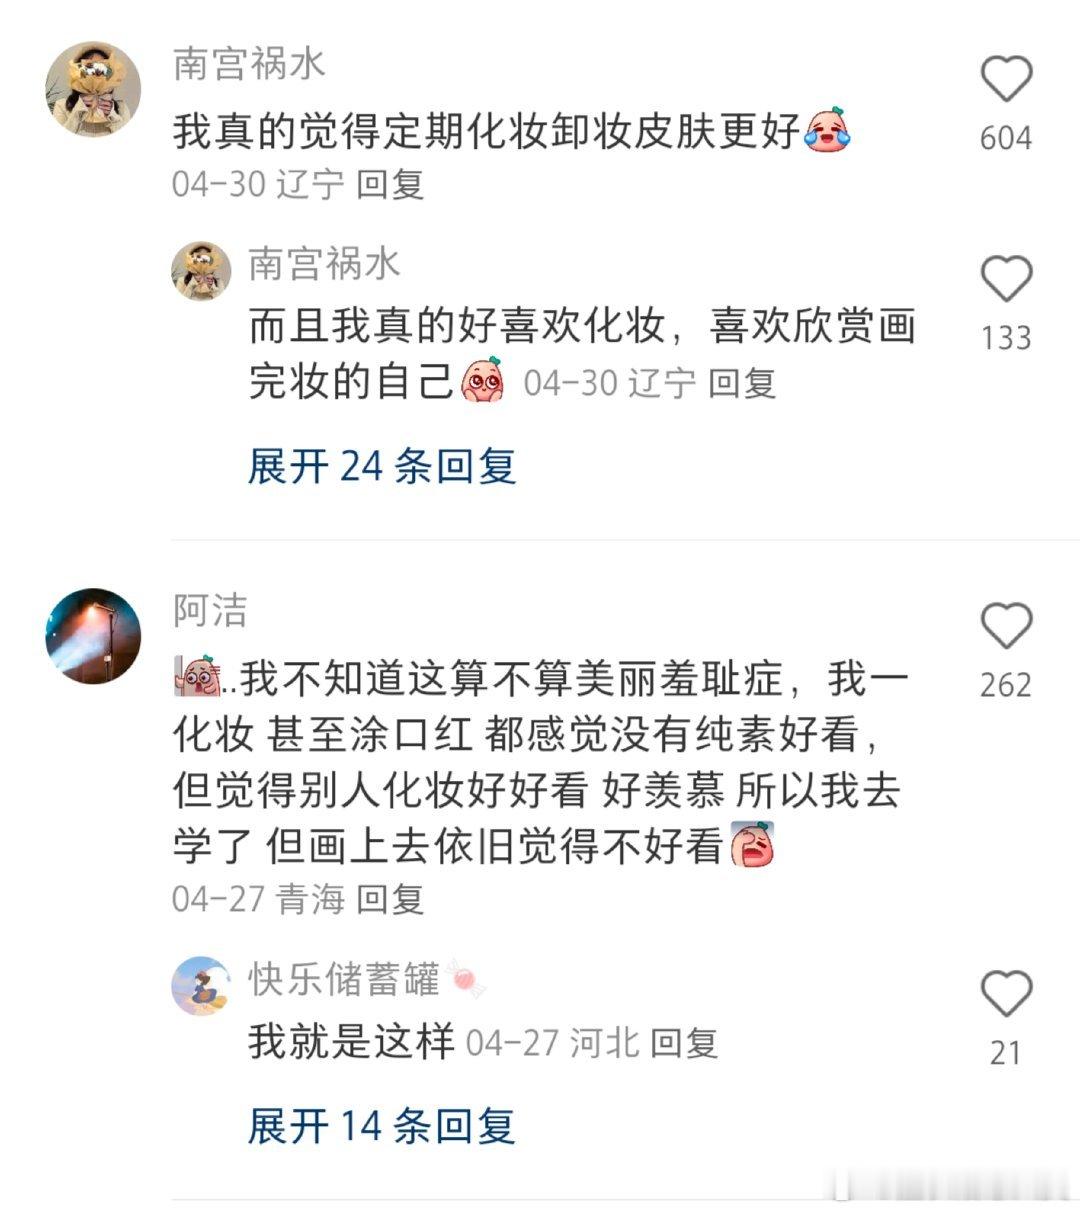
Task: Tap the comment text 我就是这样
Action: [x=352, y=1042]
